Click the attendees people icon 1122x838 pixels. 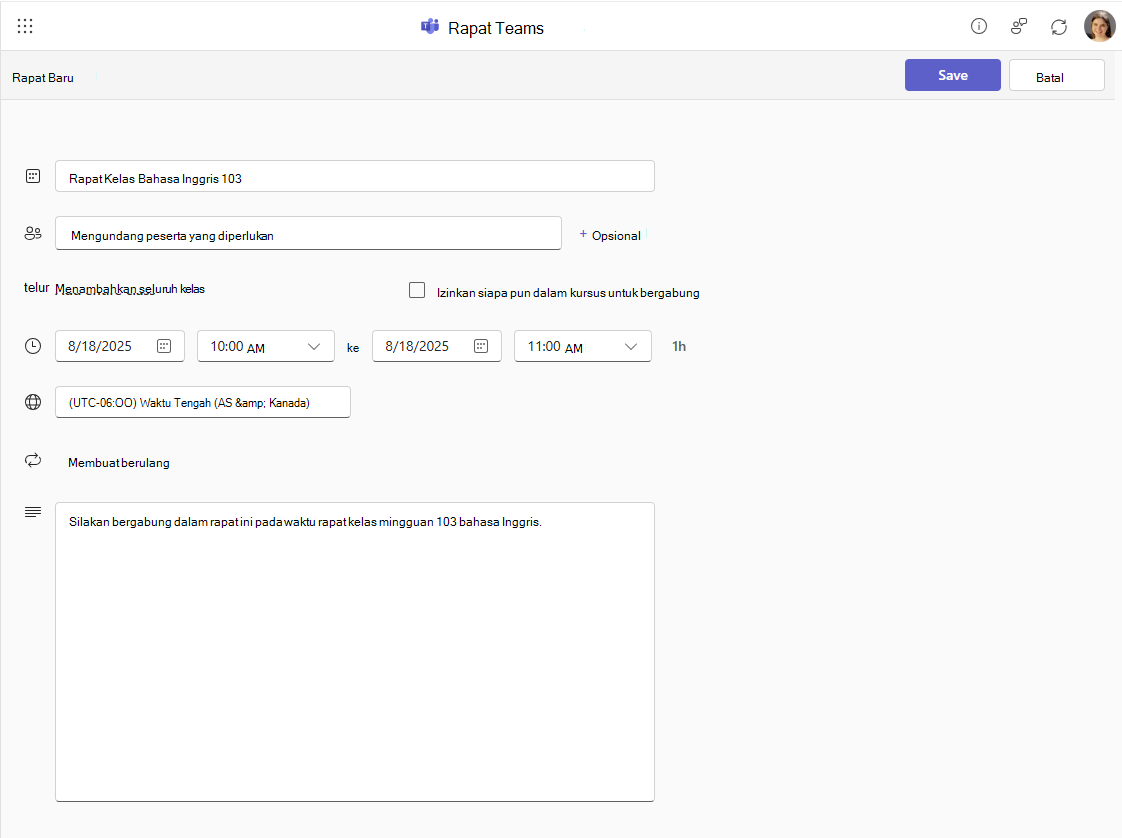(33, 233)
